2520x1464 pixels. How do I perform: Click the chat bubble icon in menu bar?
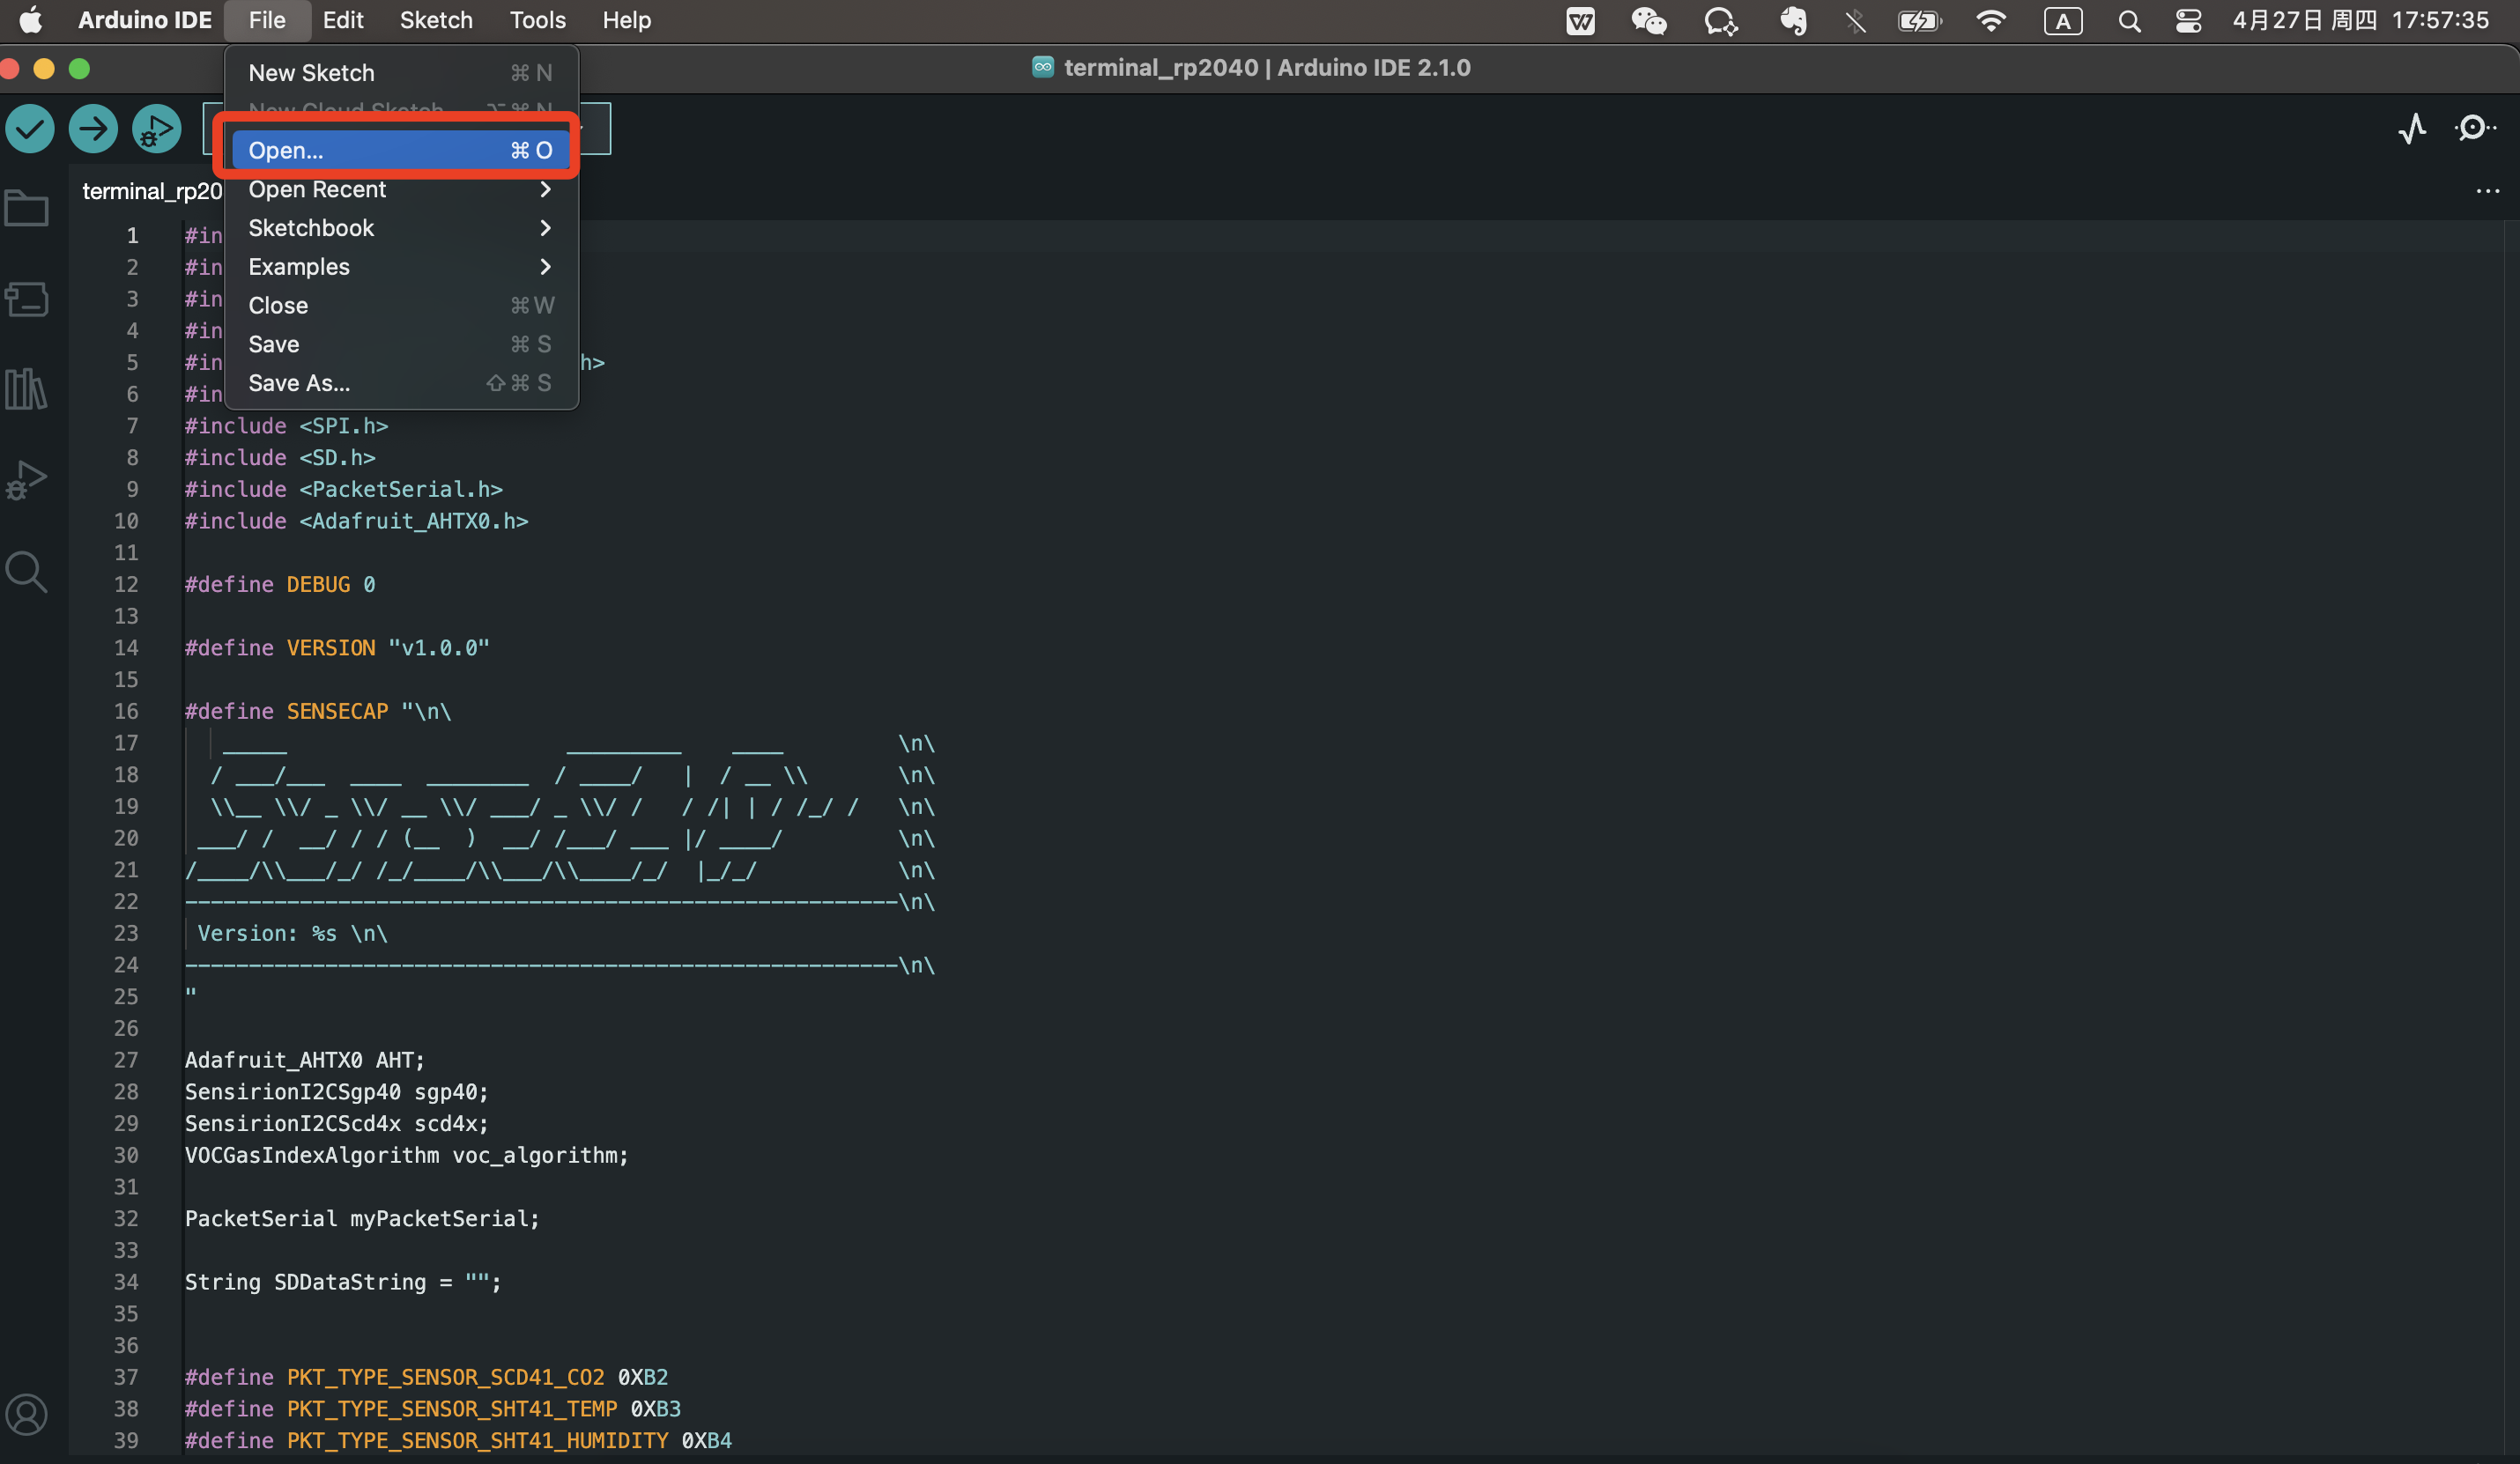tap(1721, 21)
